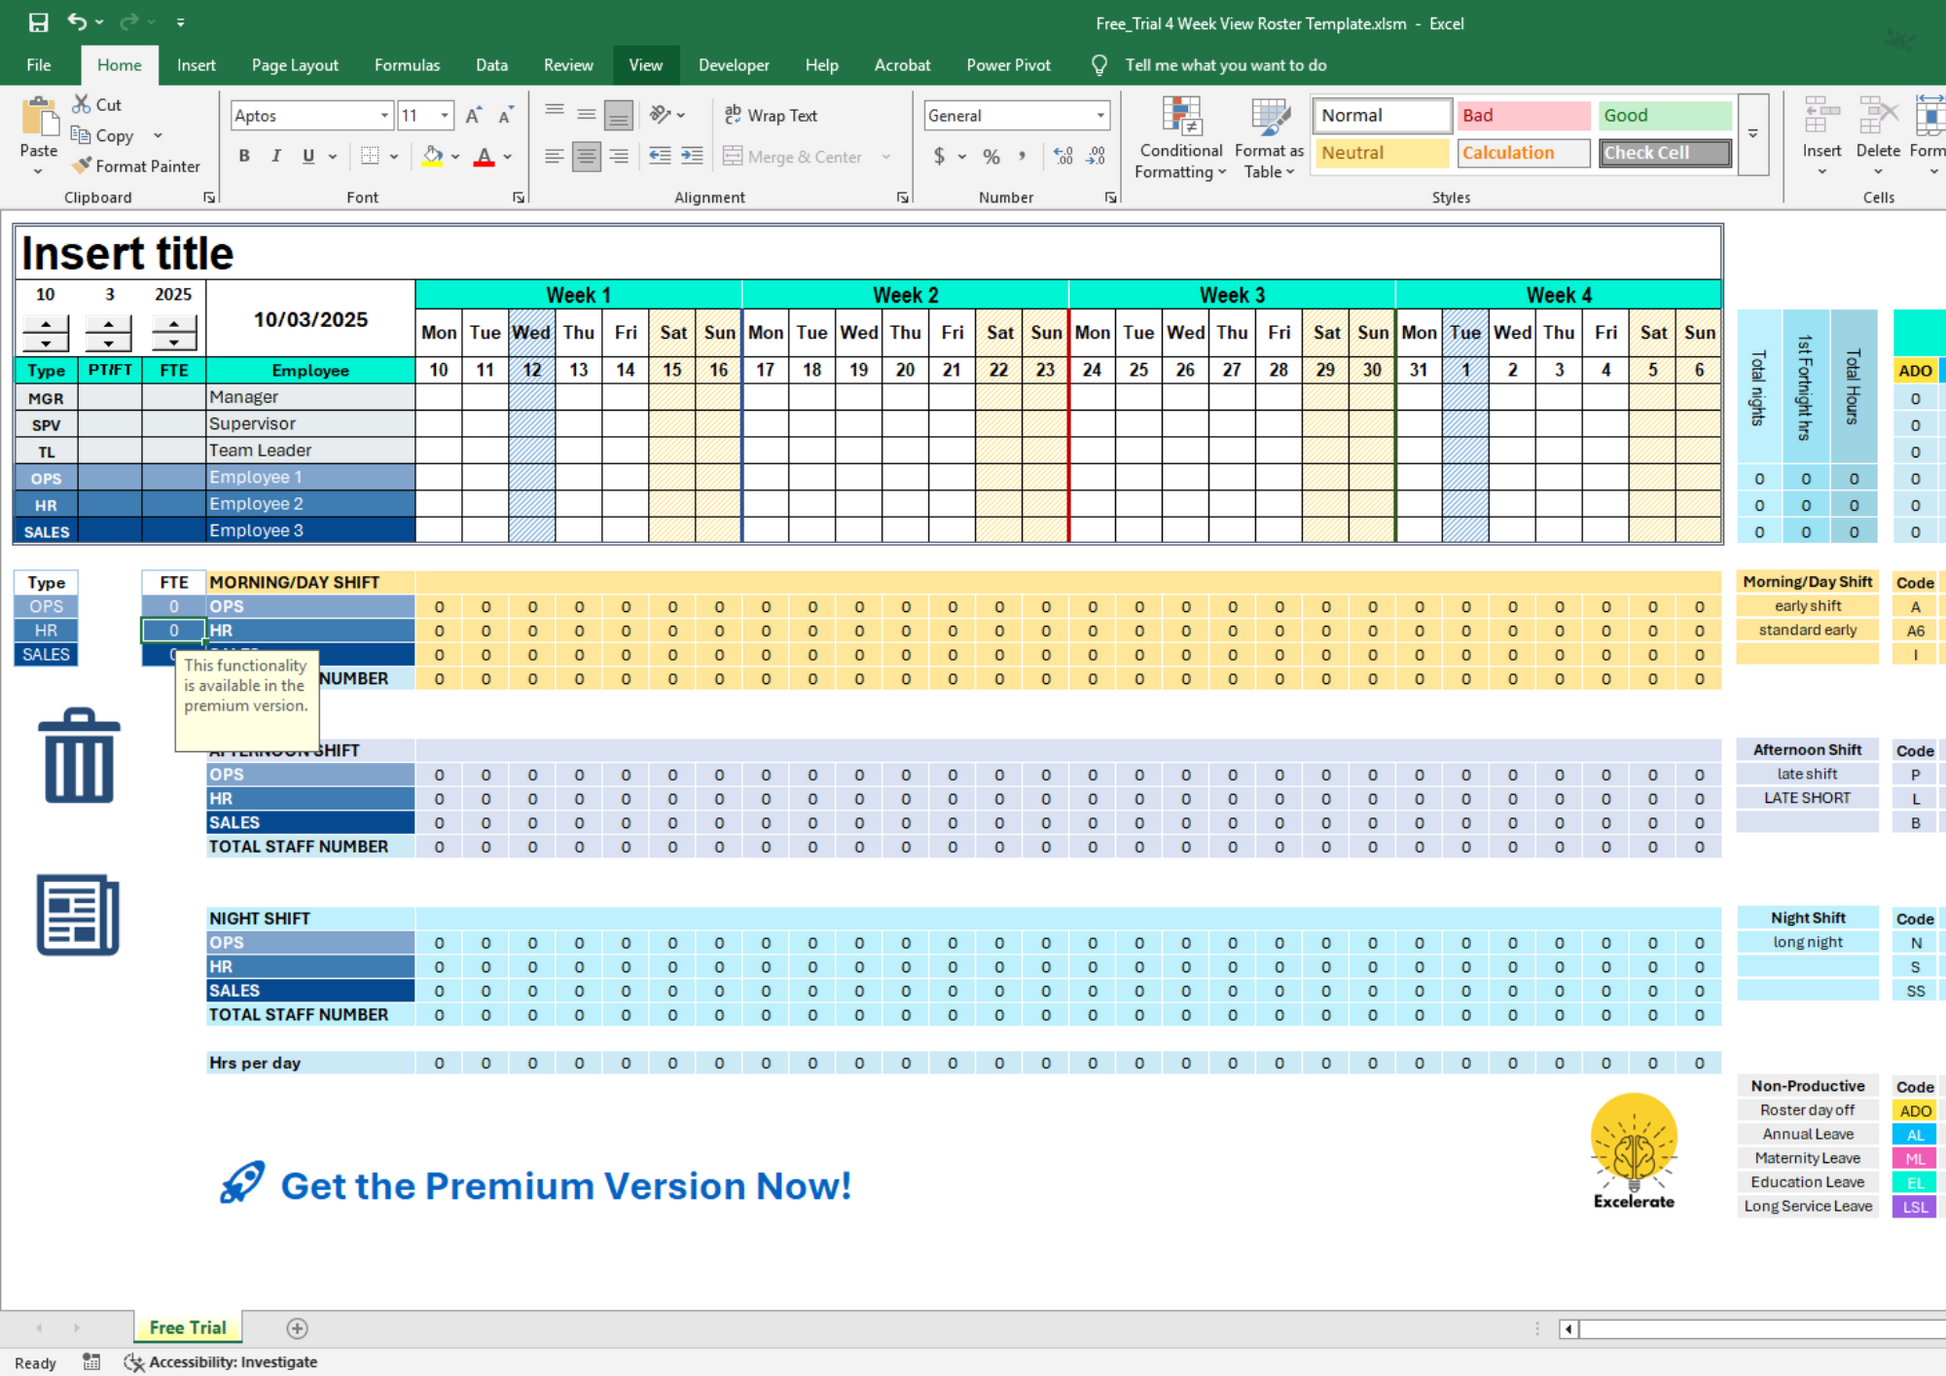Viewport: 1946px width, 1376px height.
Task: Click the Format Painter brush icon
Action: tap(82, 166)
